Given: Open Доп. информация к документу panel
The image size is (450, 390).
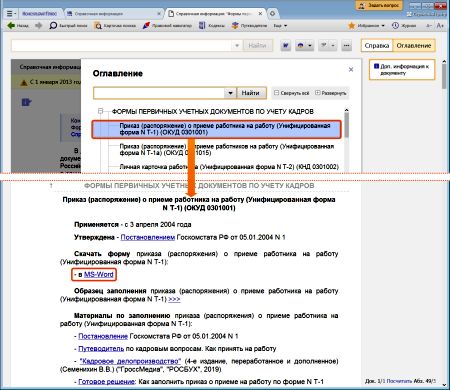Looking at the screenshot, I should [402, 70].
